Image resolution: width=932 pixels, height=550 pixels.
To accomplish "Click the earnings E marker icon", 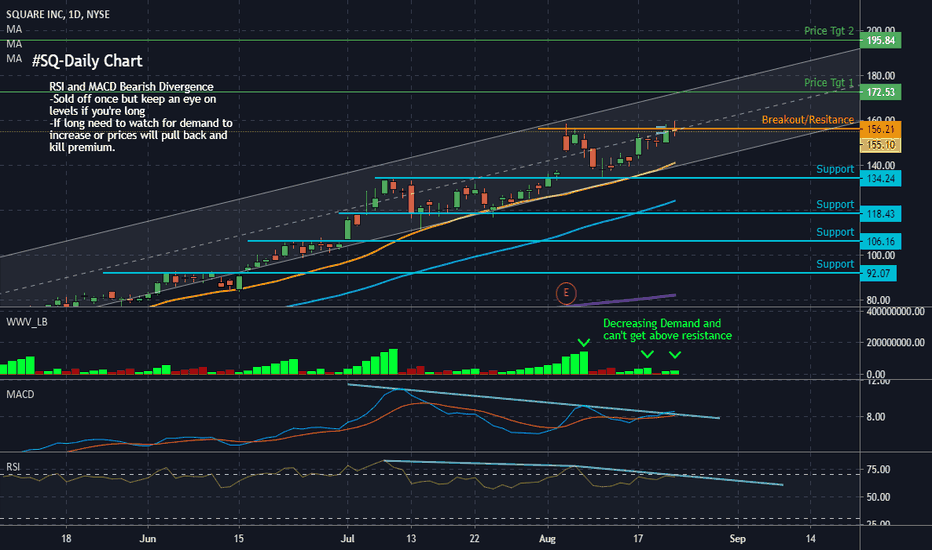I will [566, 293].
